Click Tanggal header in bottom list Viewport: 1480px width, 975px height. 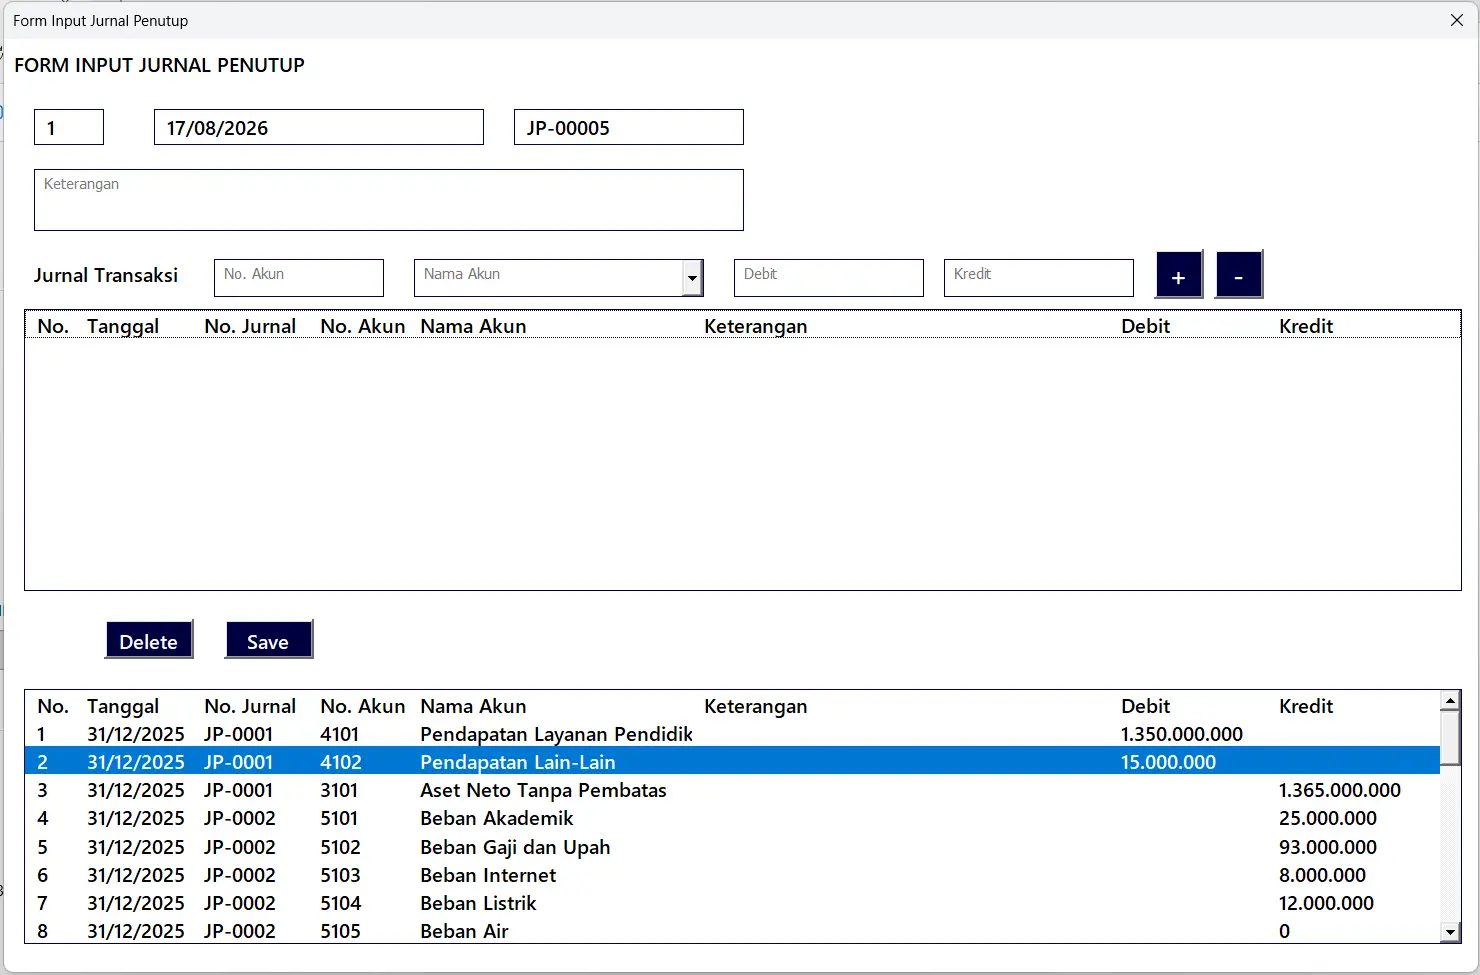pyautogui.click(x=123, y=706)
